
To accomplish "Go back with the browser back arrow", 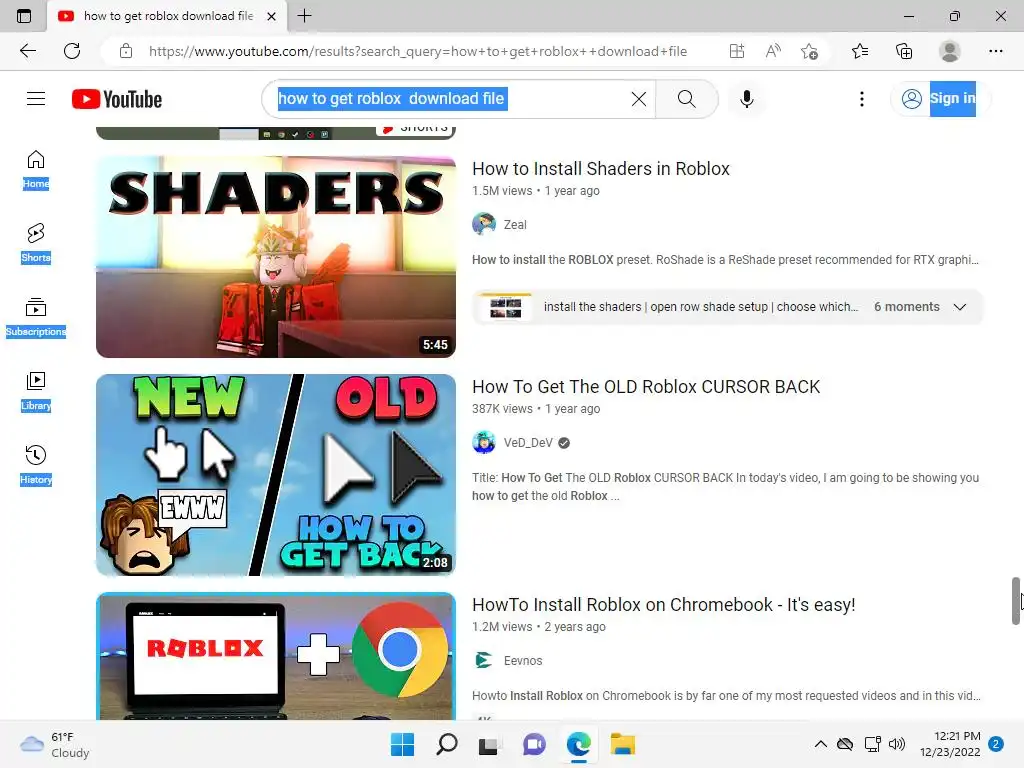I will pyautogui.click(x=27, y=51).
